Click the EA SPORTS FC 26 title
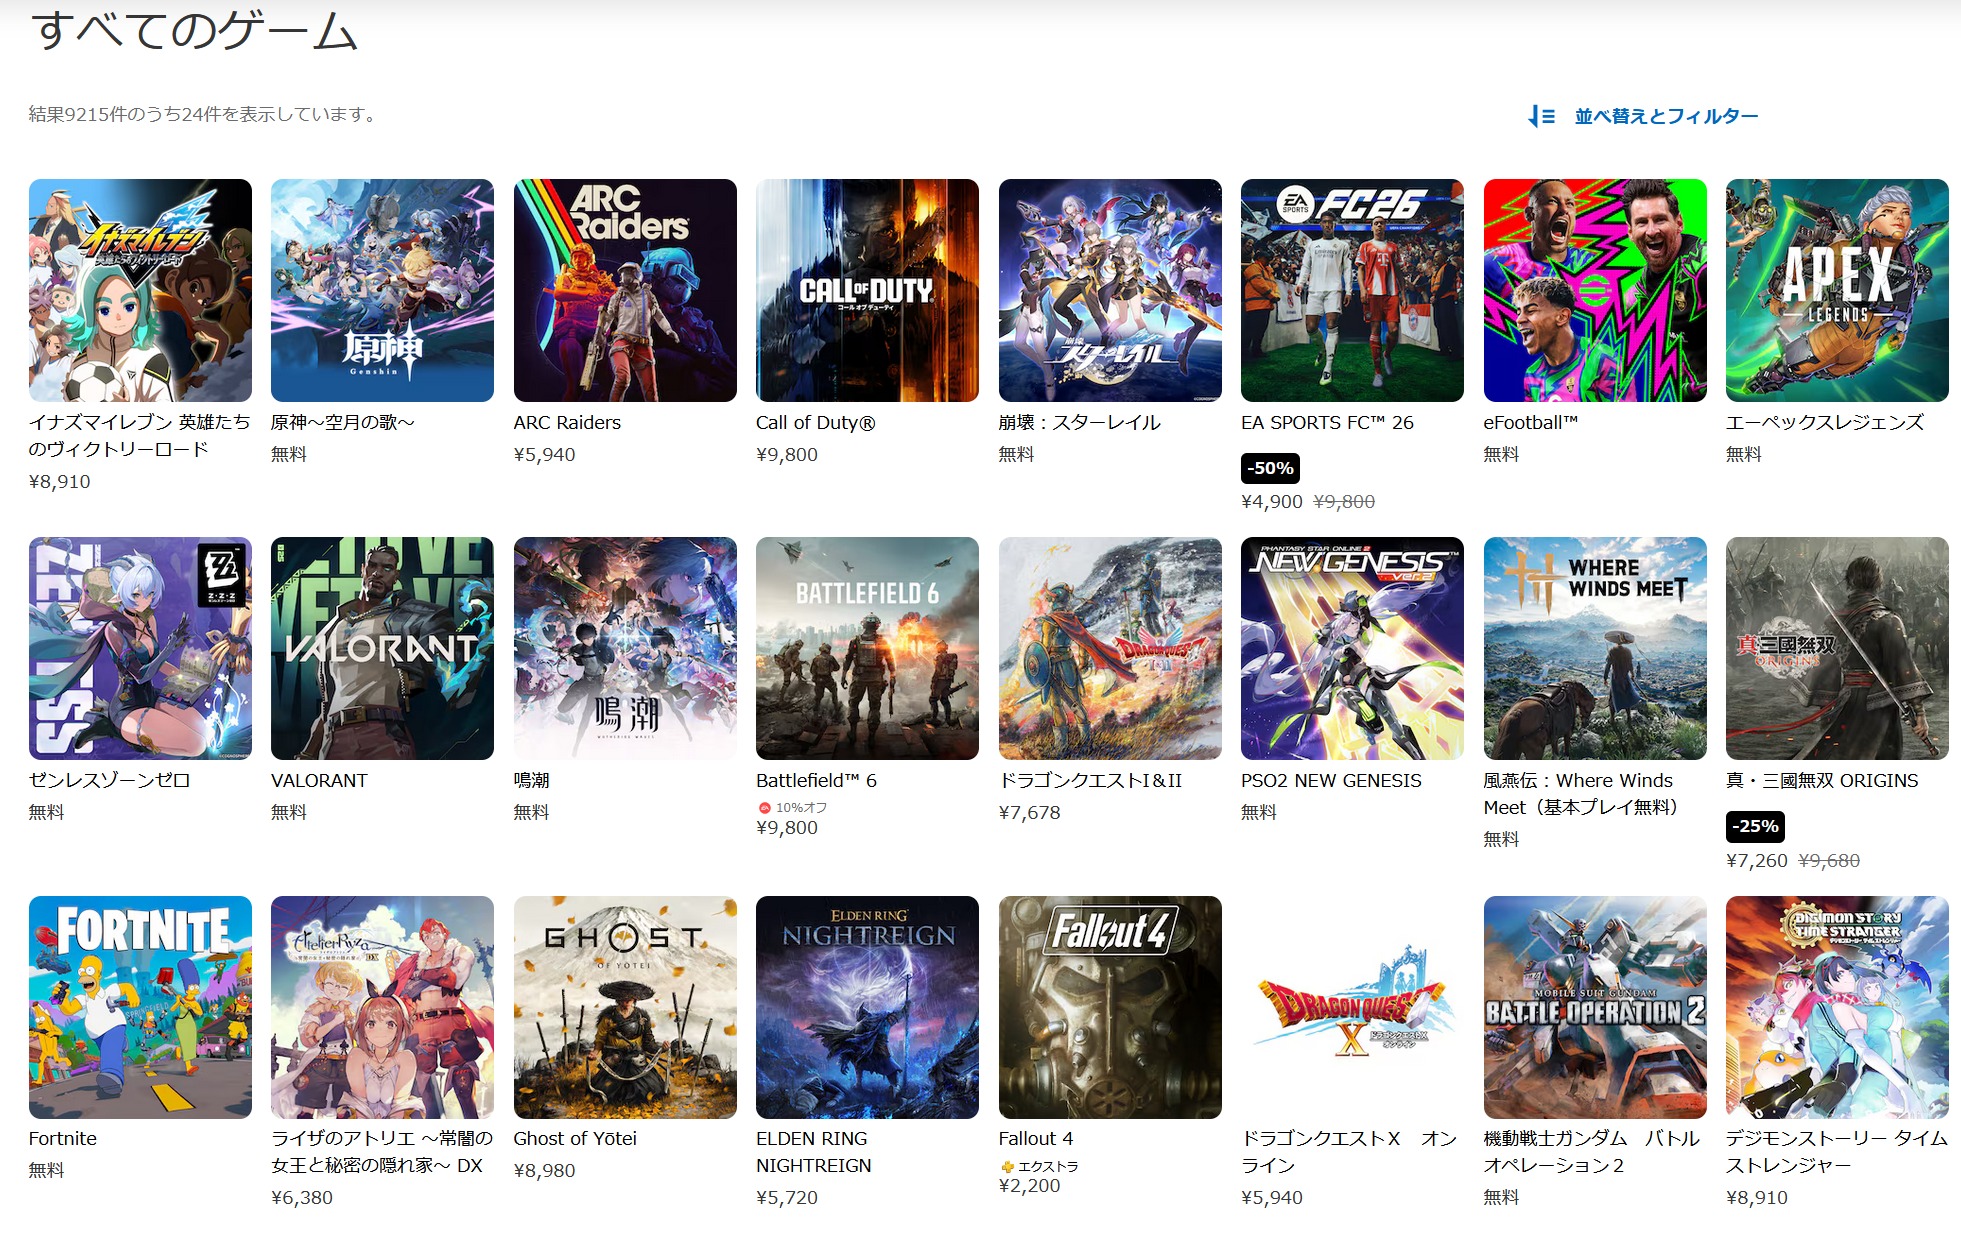The width and height of the screenshot is (1961, 1244). coord(1327,423)
